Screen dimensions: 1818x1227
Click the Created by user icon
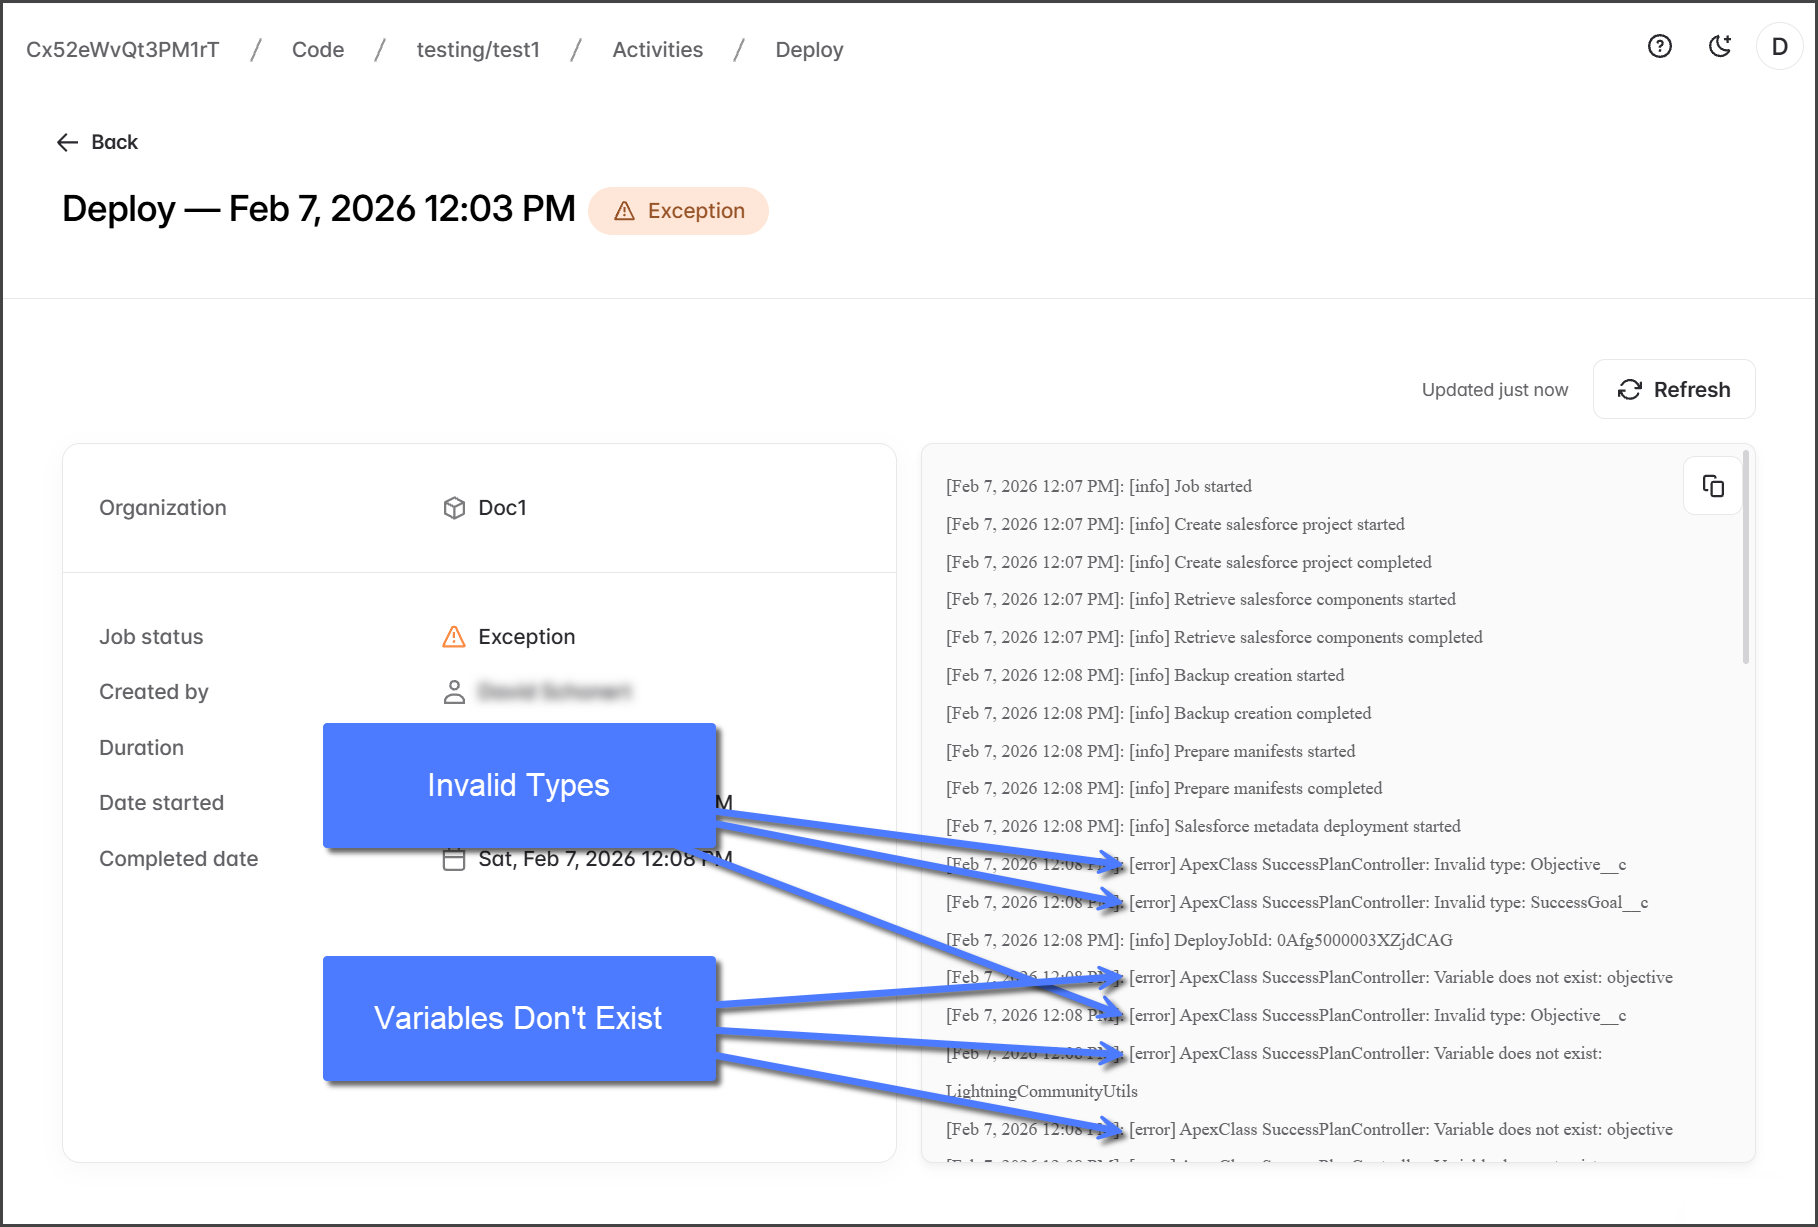click(454, 692)
